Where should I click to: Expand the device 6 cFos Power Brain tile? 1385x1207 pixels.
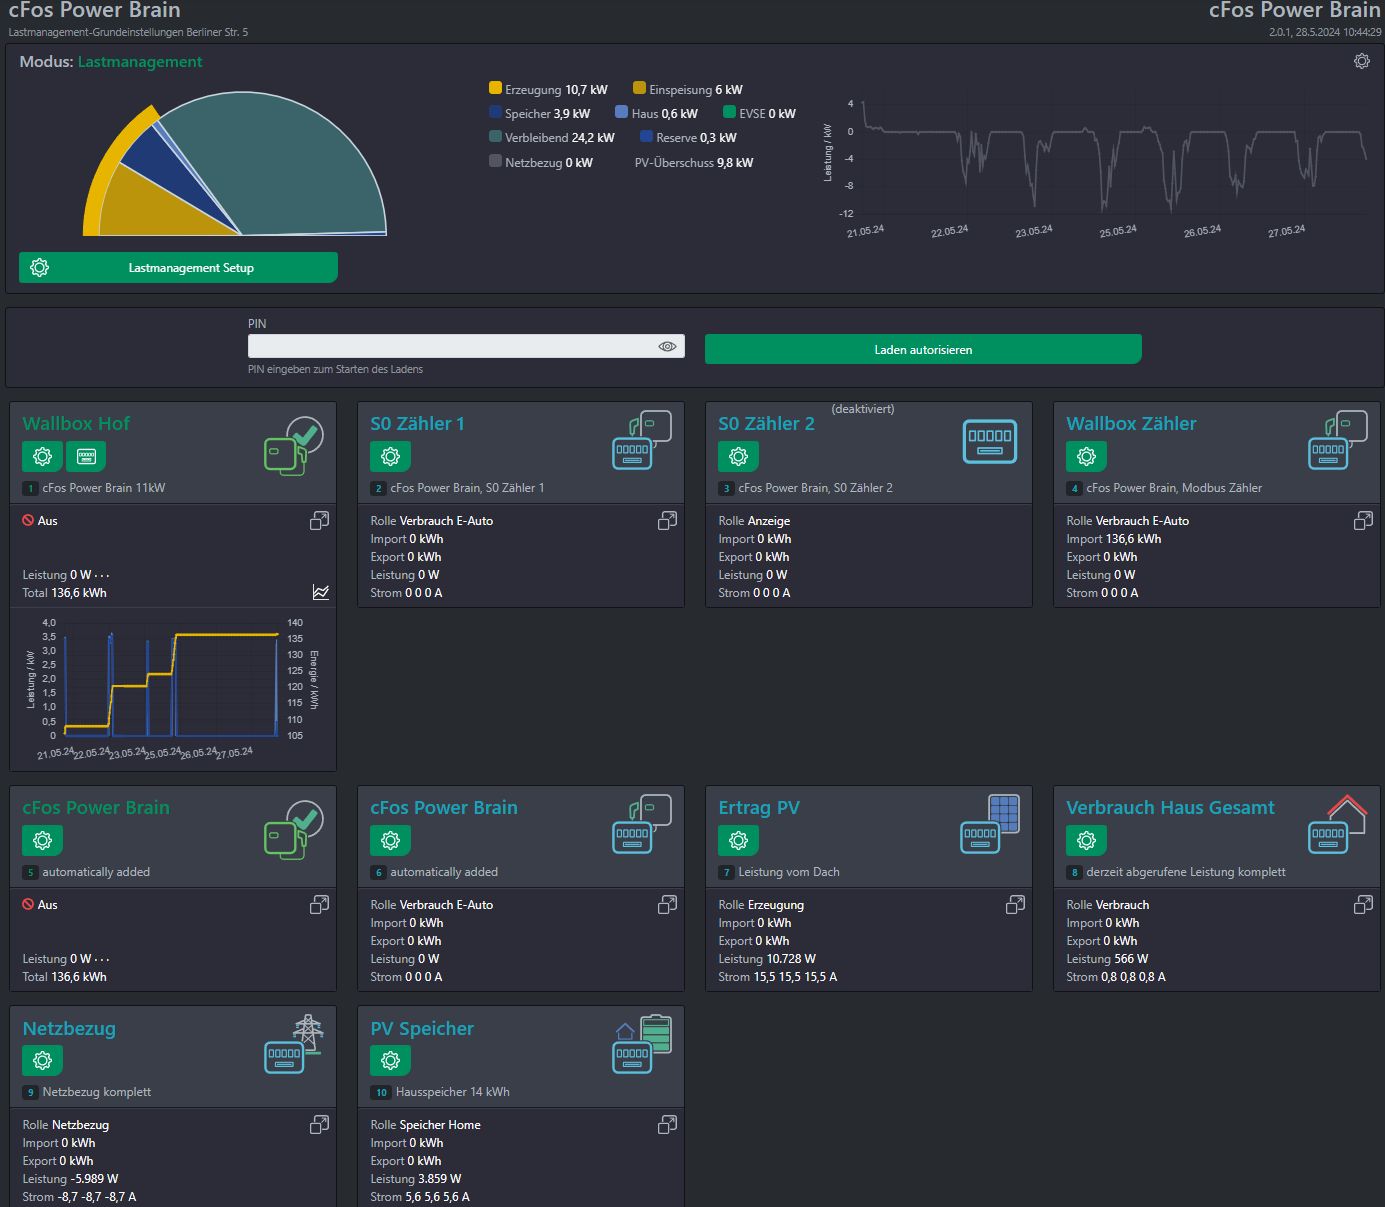(x=667, y=905)
